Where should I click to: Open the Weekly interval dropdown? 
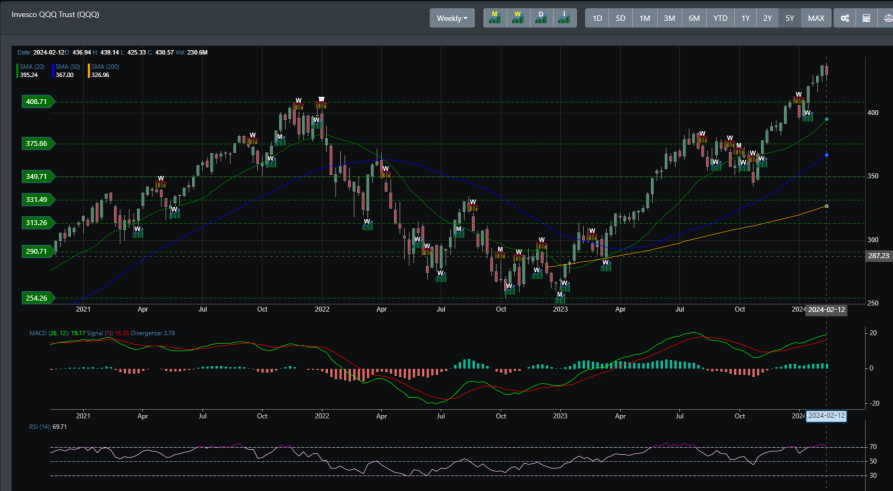(452, 18)
